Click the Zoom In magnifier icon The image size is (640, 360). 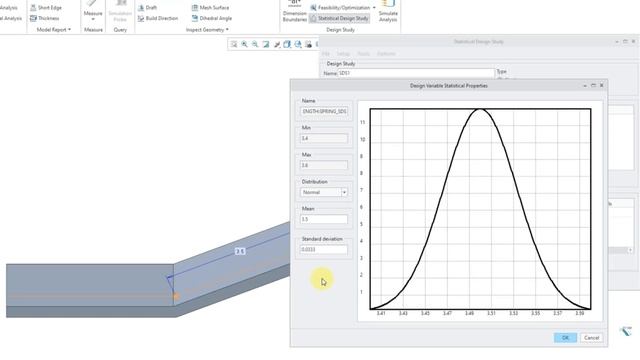click(244, 44)
